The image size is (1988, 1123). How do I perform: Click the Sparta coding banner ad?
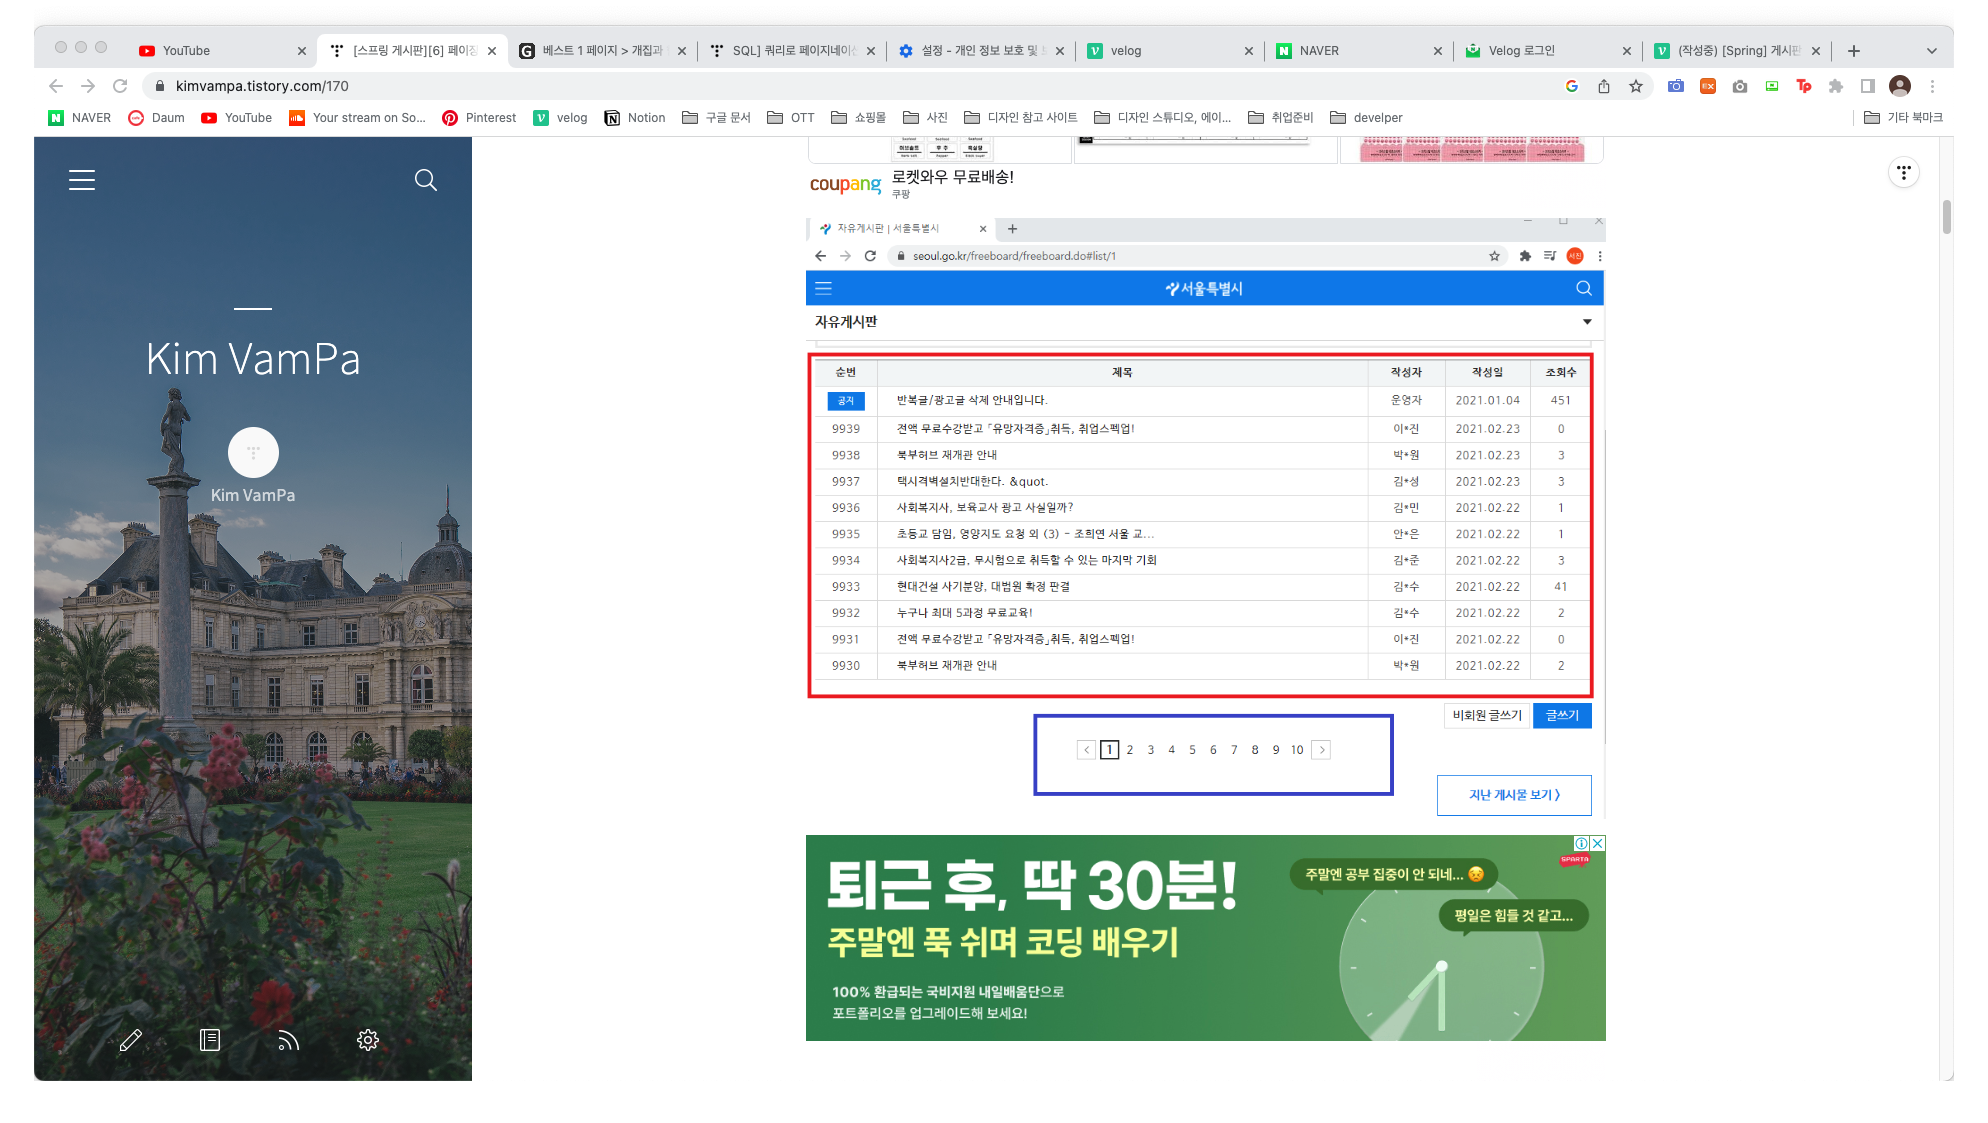click(1205, 938)
